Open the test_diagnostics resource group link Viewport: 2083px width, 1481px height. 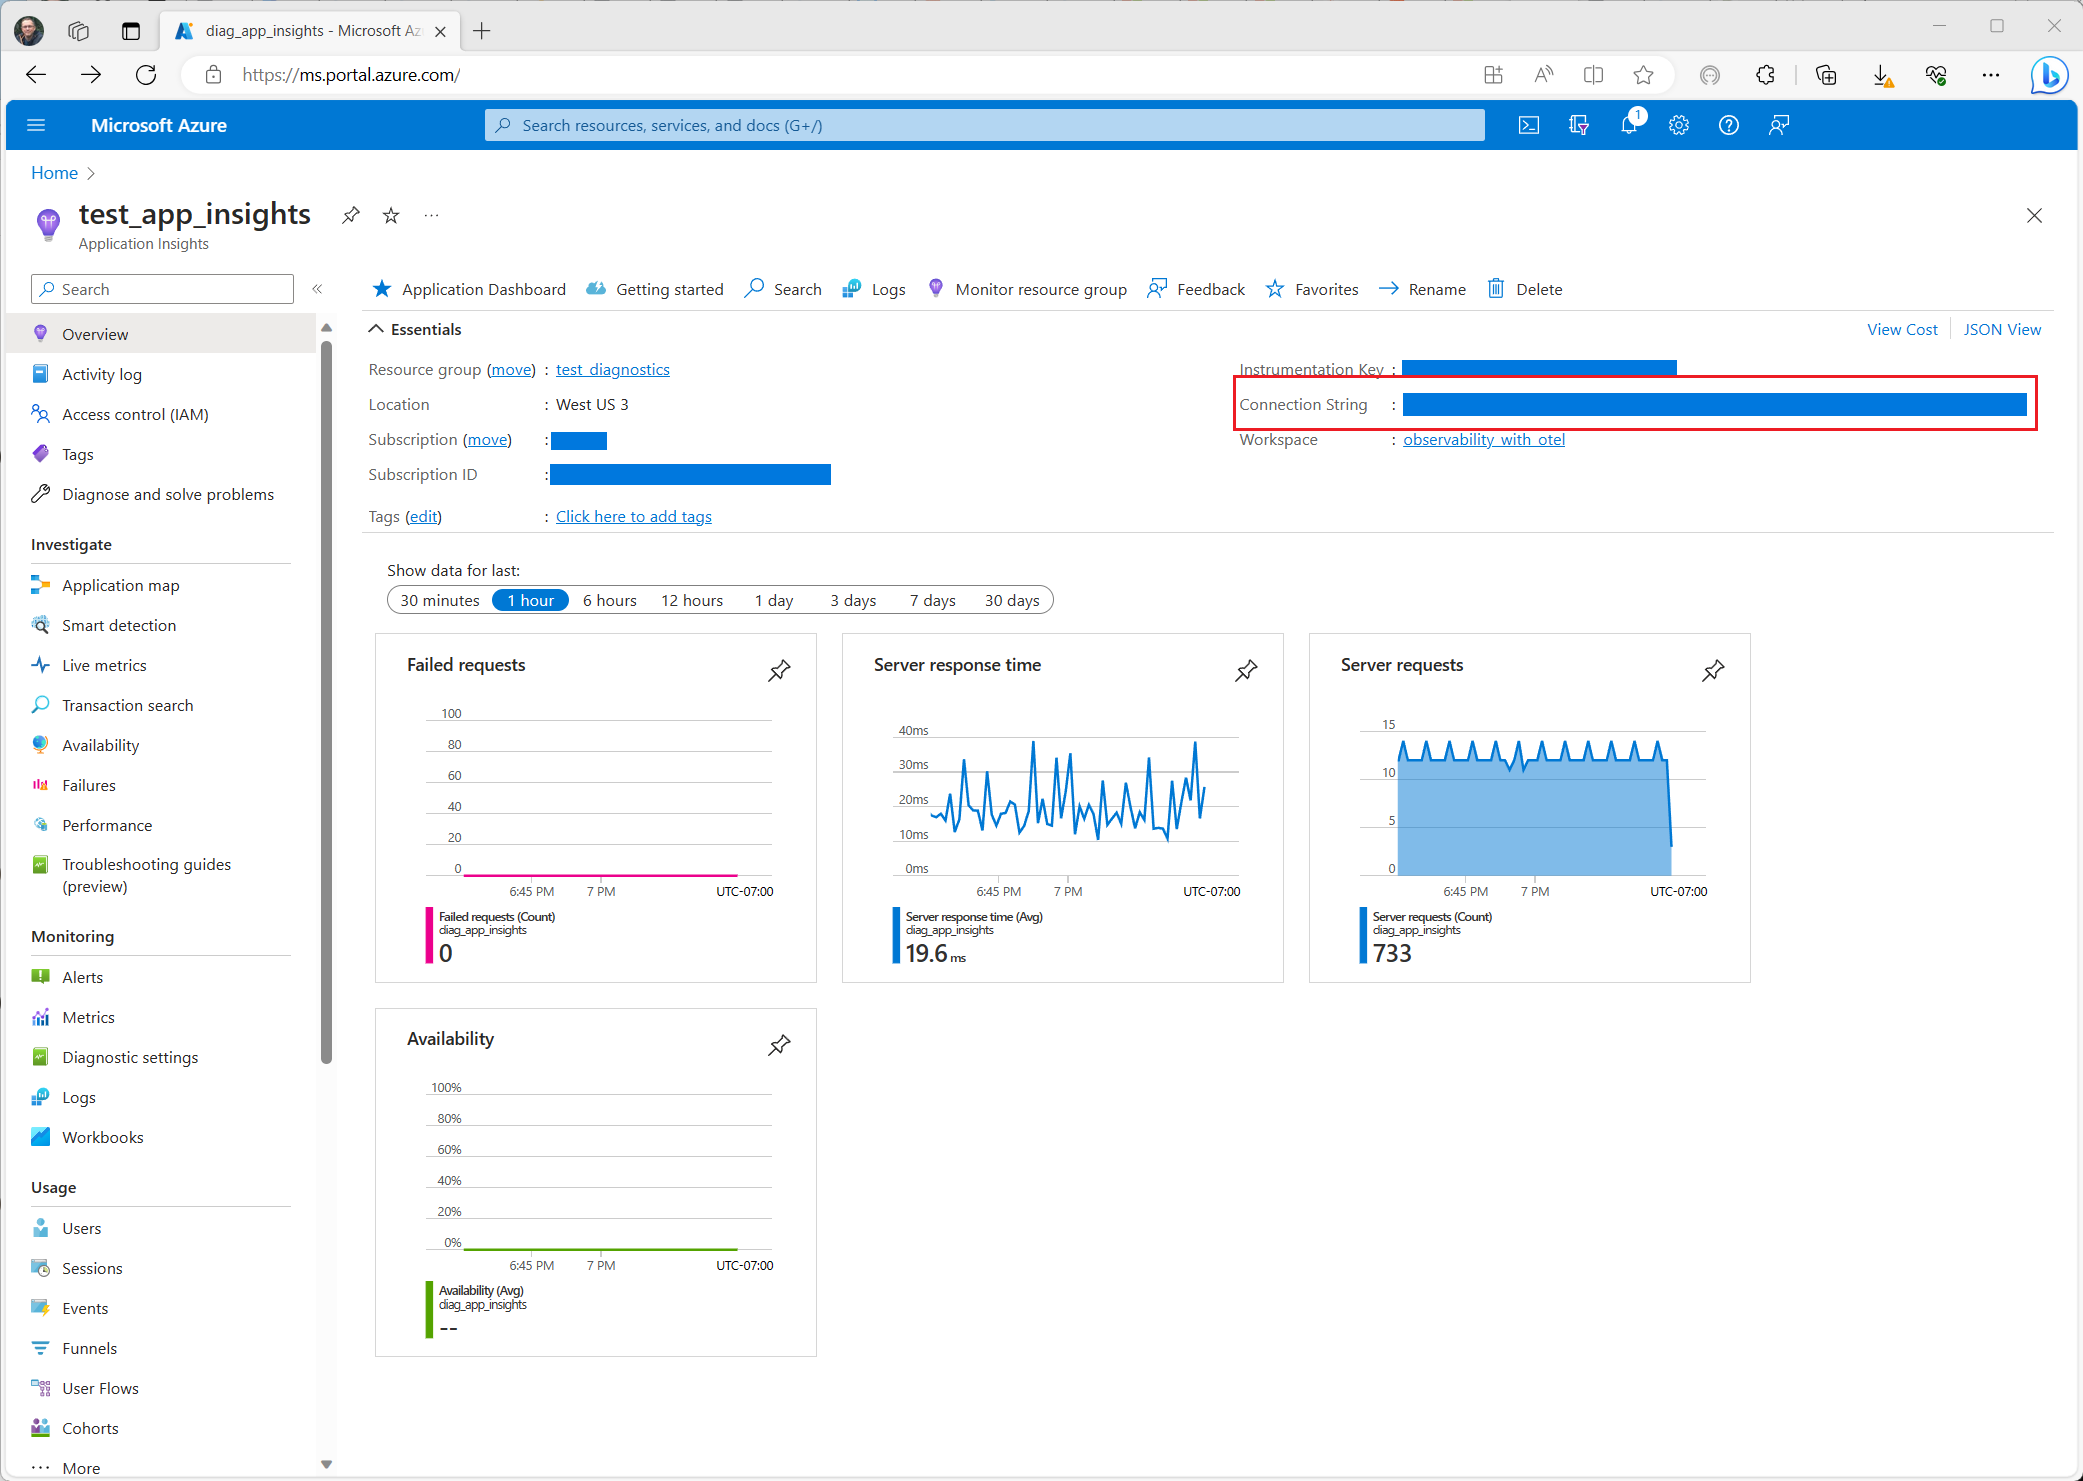coord(612,369)
